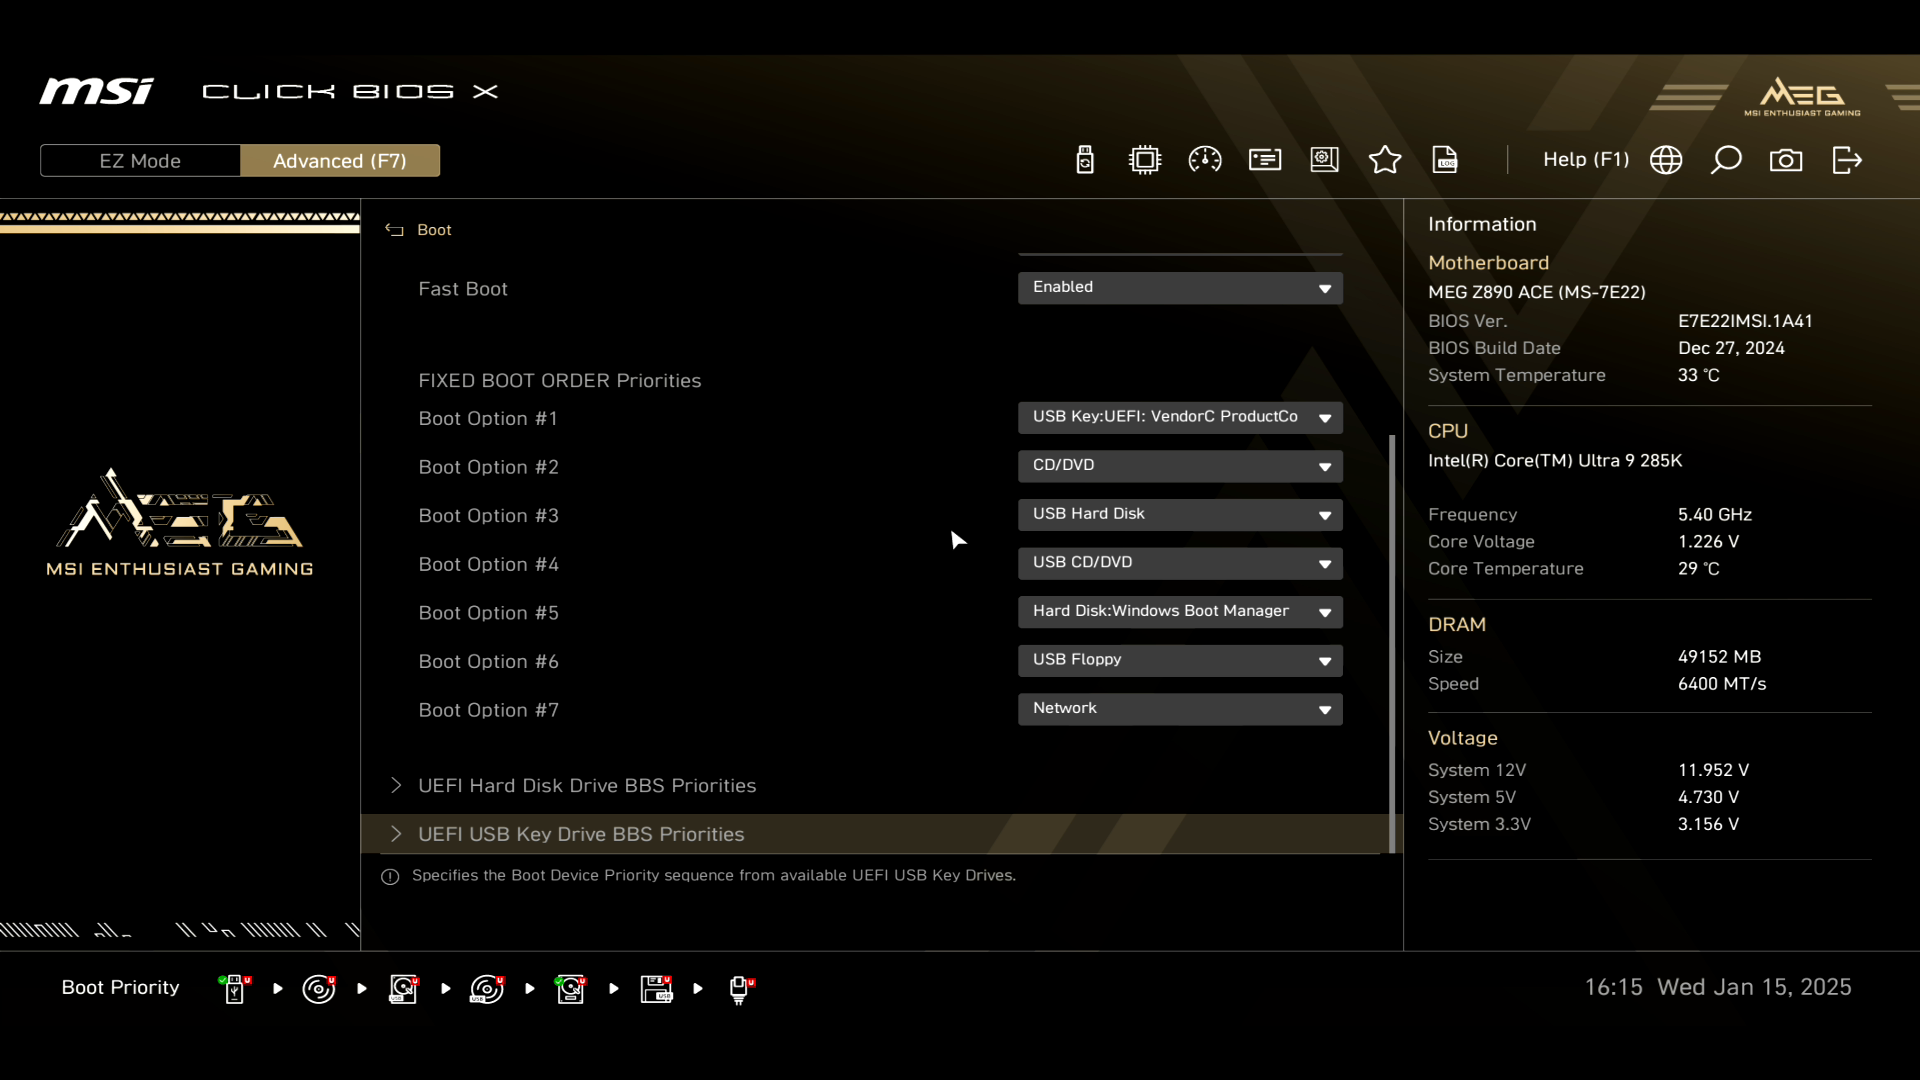Click the floppy disk icon in Boot Priority
The width and height of the screenshot is (1920, 1080).
656,989
